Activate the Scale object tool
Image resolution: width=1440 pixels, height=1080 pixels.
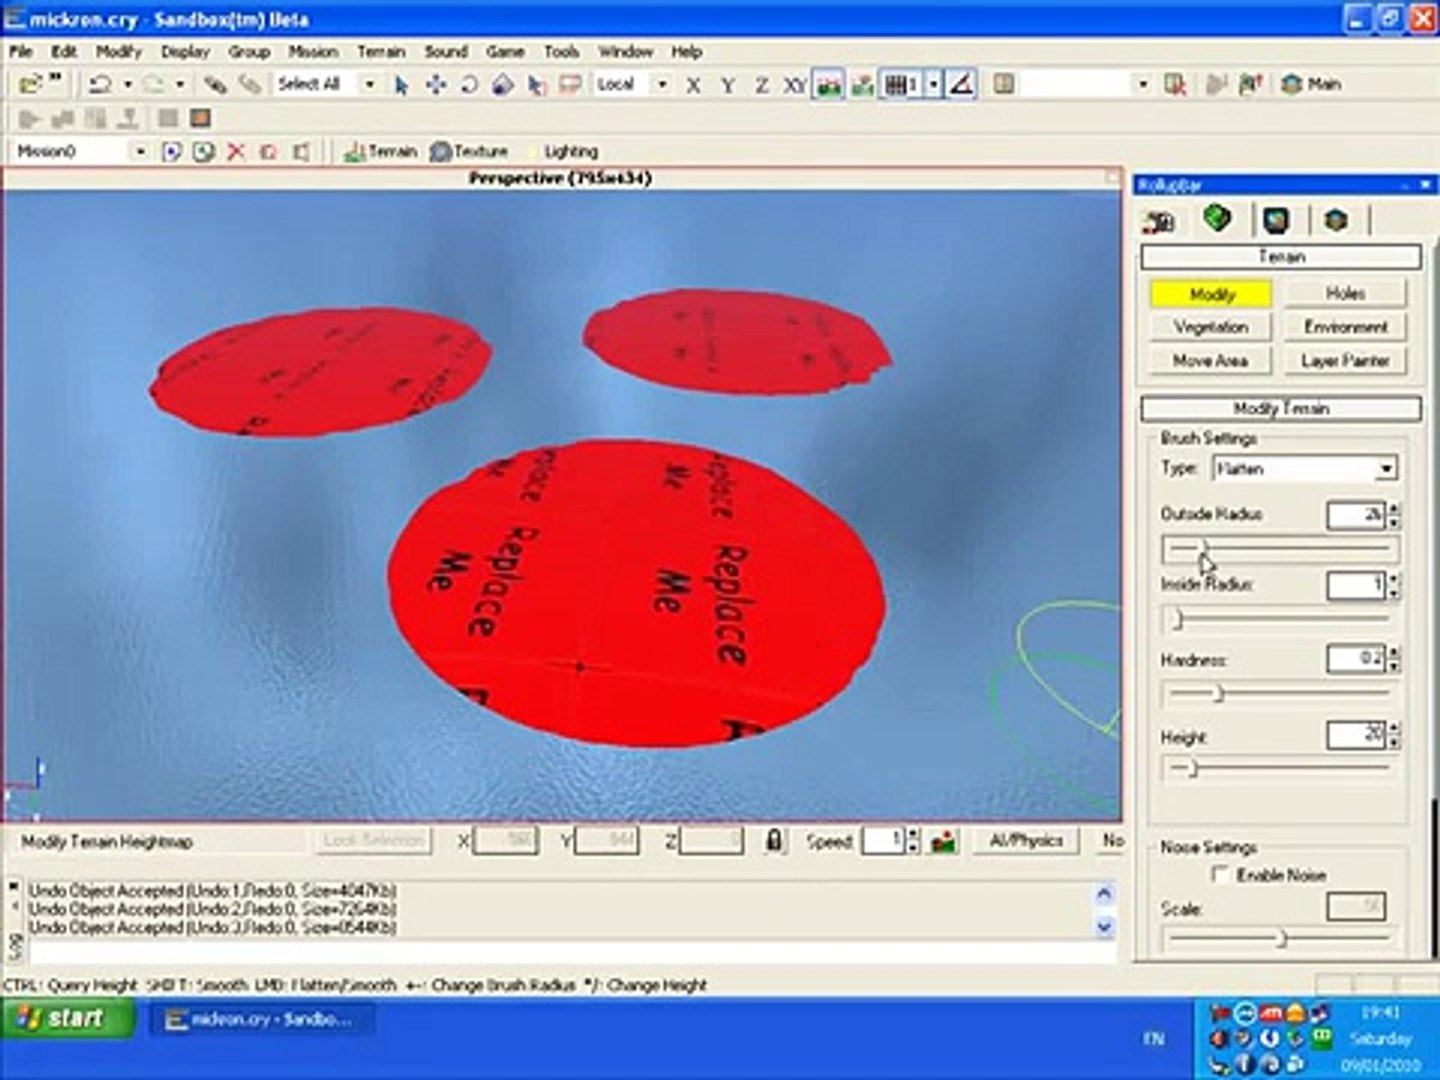click(x=503, y=85)
